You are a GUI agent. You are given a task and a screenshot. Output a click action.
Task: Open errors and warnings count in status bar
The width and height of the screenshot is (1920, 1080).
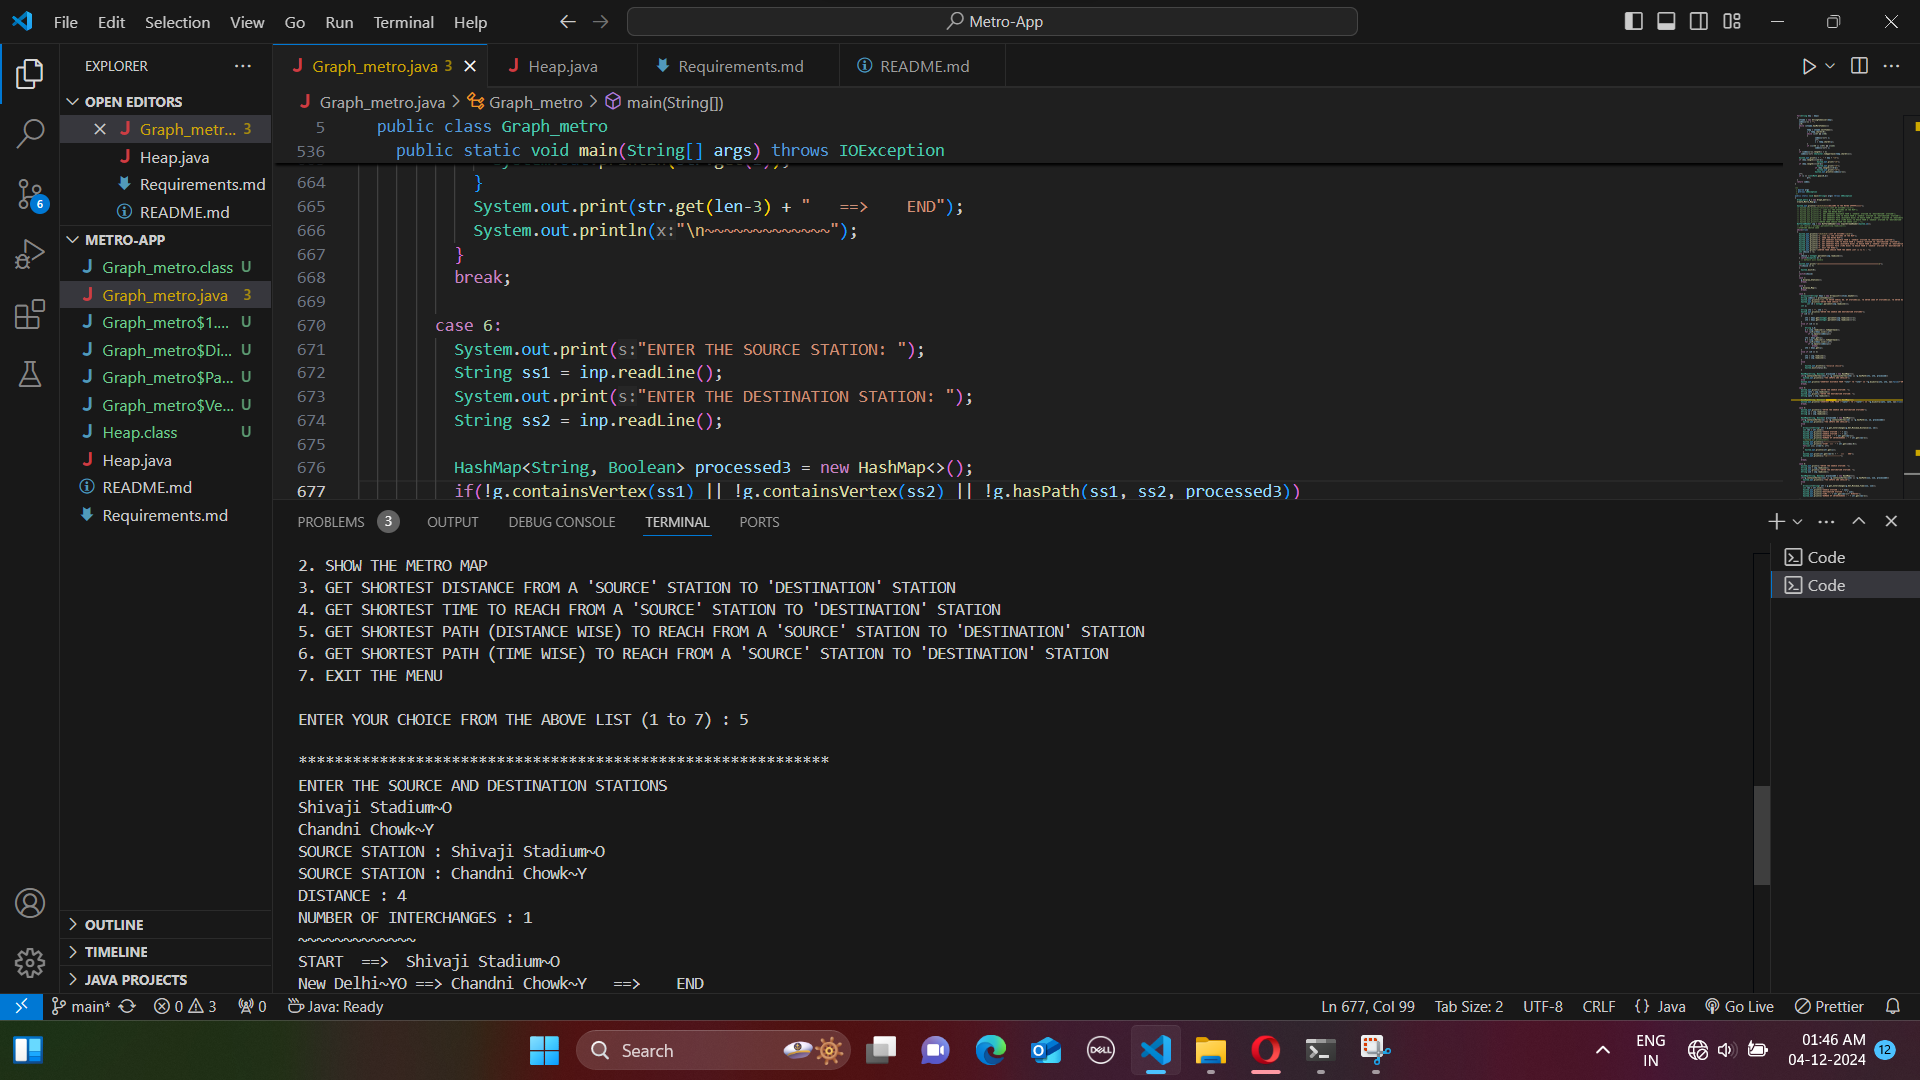pyautogui.click(x=185, y=1006)
